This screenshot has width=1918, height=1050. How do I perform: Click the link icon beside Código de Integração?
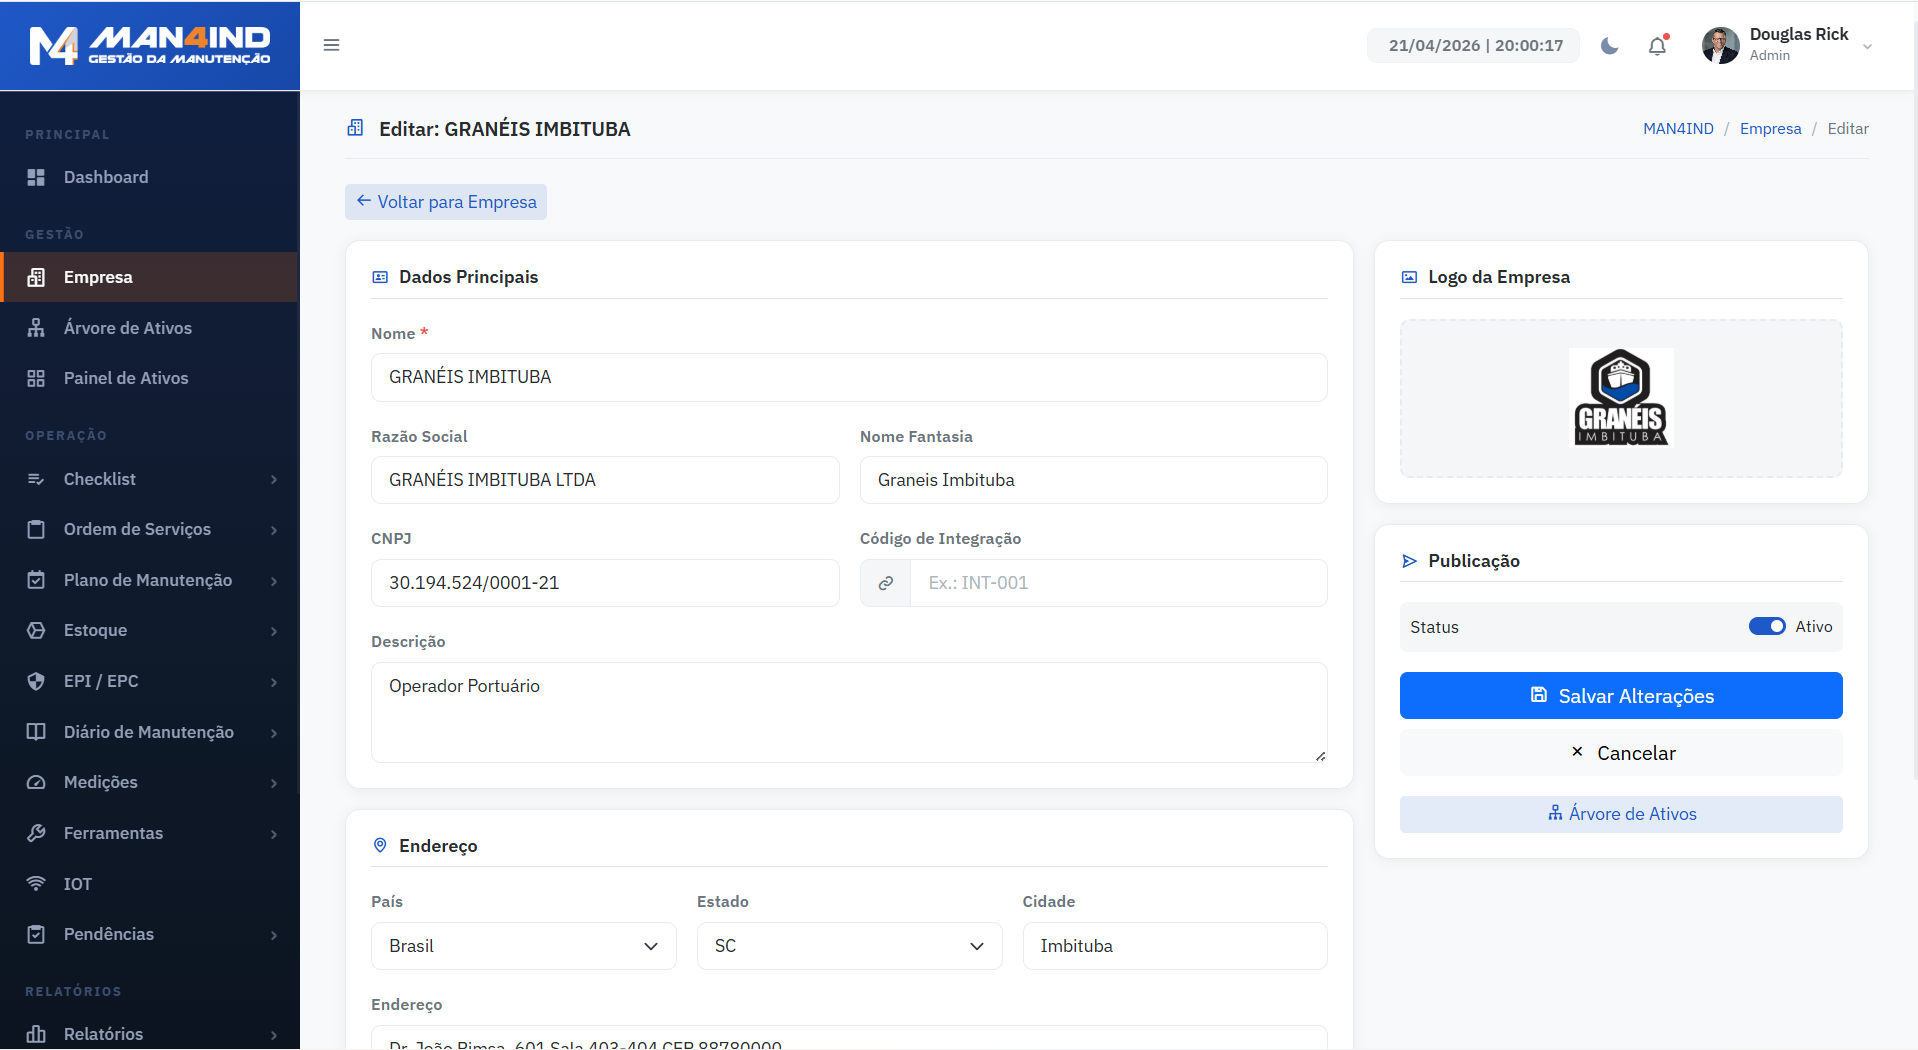pos(886,583)
